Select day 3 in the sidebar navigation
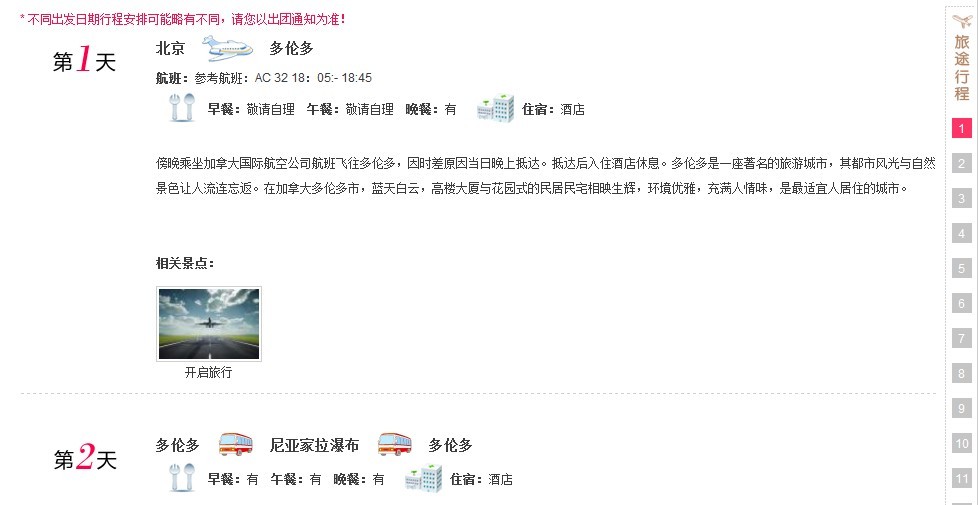 (962, 198)
